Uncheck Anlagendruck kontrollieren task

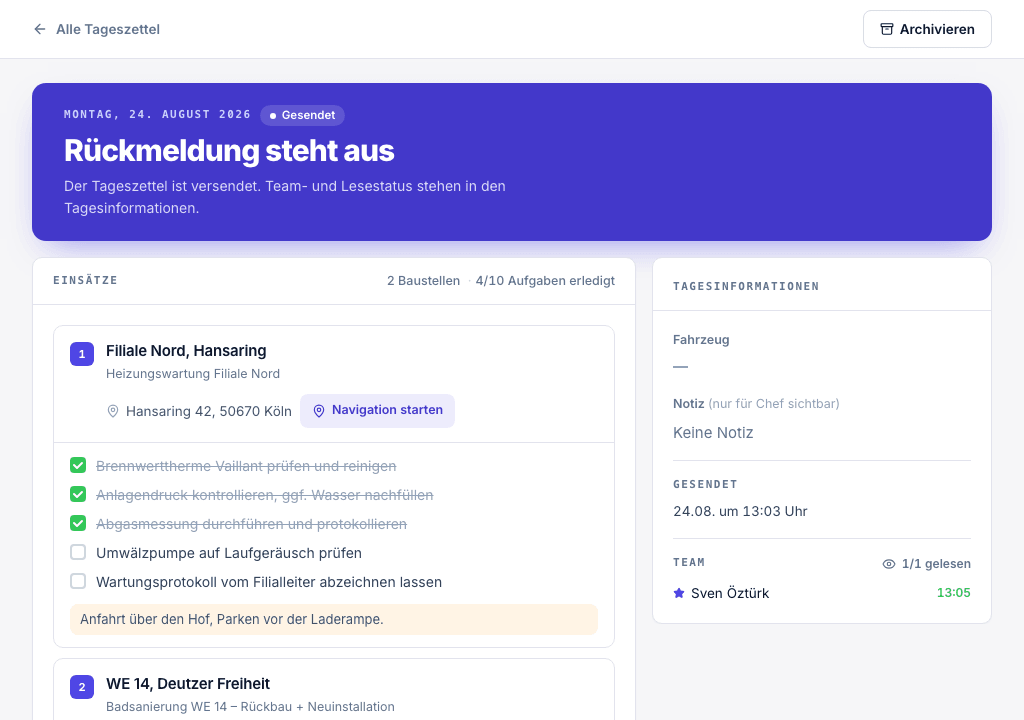pyautogui.click(x=78, y=494)
